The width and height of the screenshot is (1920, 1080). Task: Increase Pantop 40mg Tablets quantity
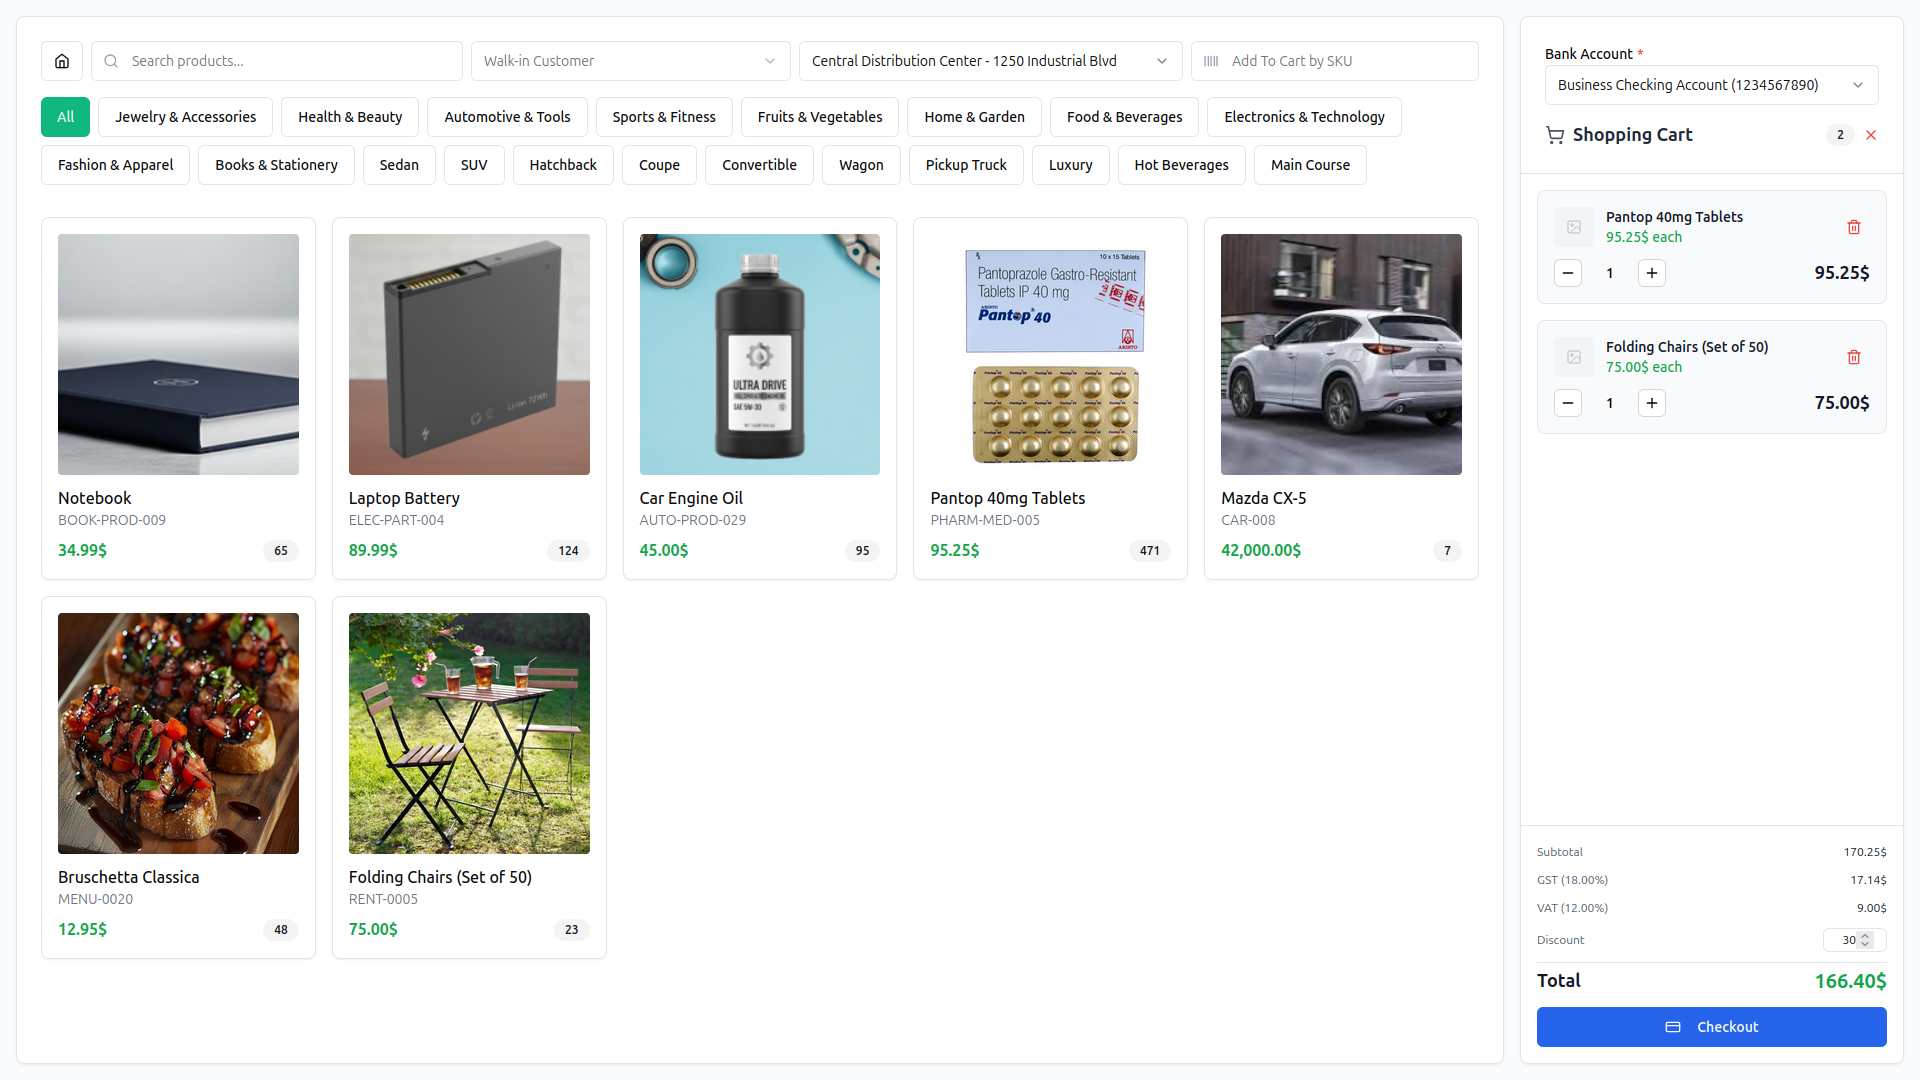point(1651,273)
